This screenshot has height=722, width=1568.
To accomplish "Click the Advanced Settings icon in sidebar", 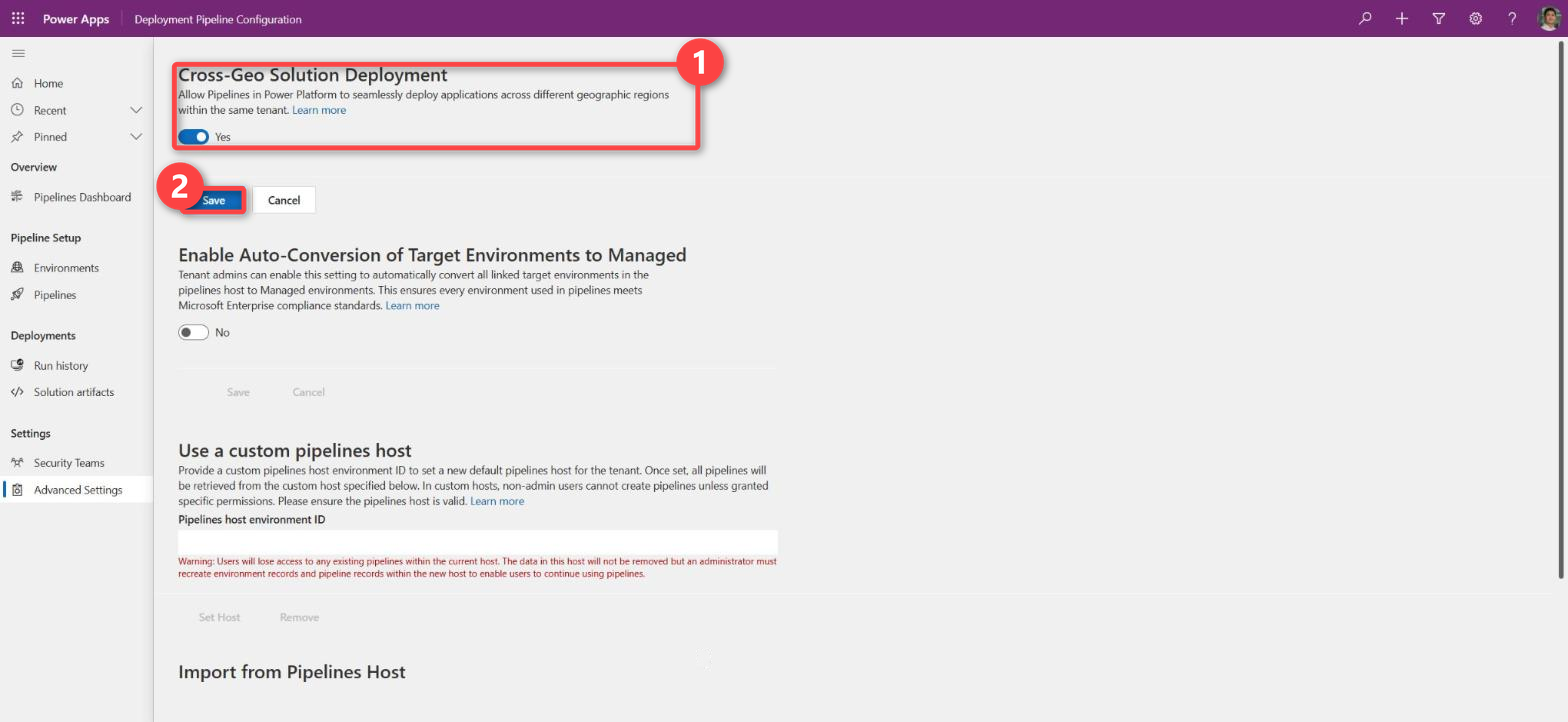I will point(17,490).
